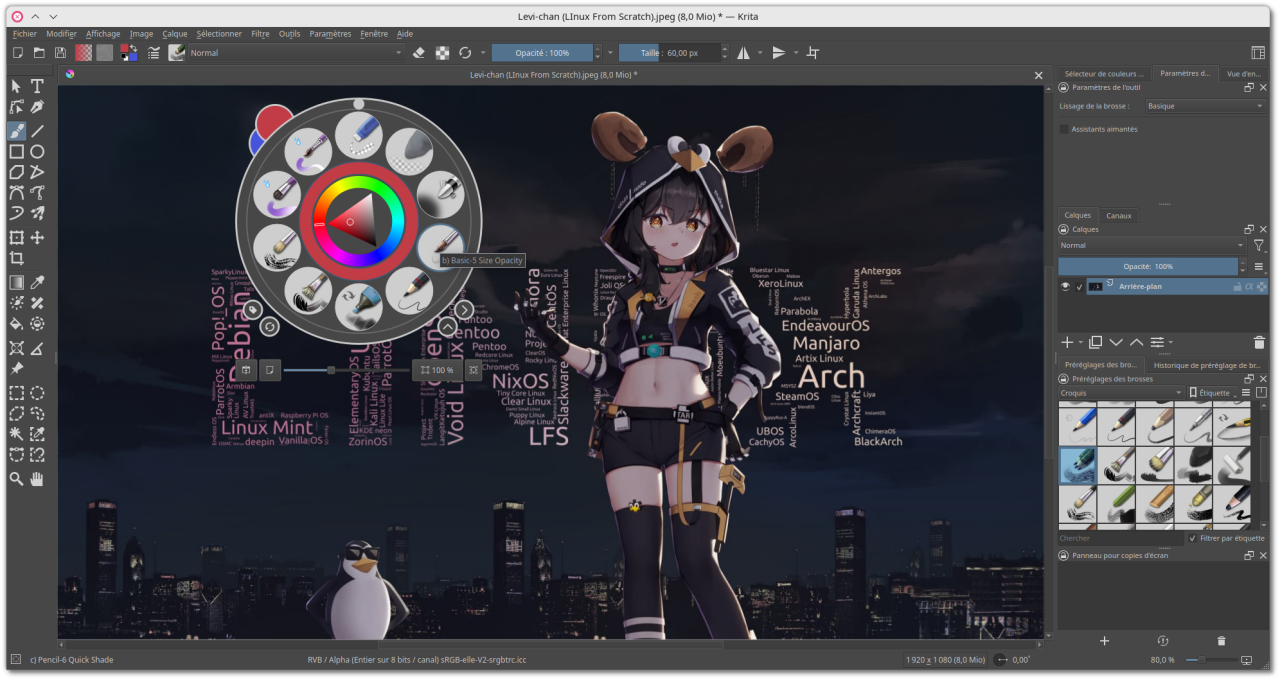Open the Croquis tag dropdown
This screenshot has width=1280, height=680.
click(x=1121, y=393)
